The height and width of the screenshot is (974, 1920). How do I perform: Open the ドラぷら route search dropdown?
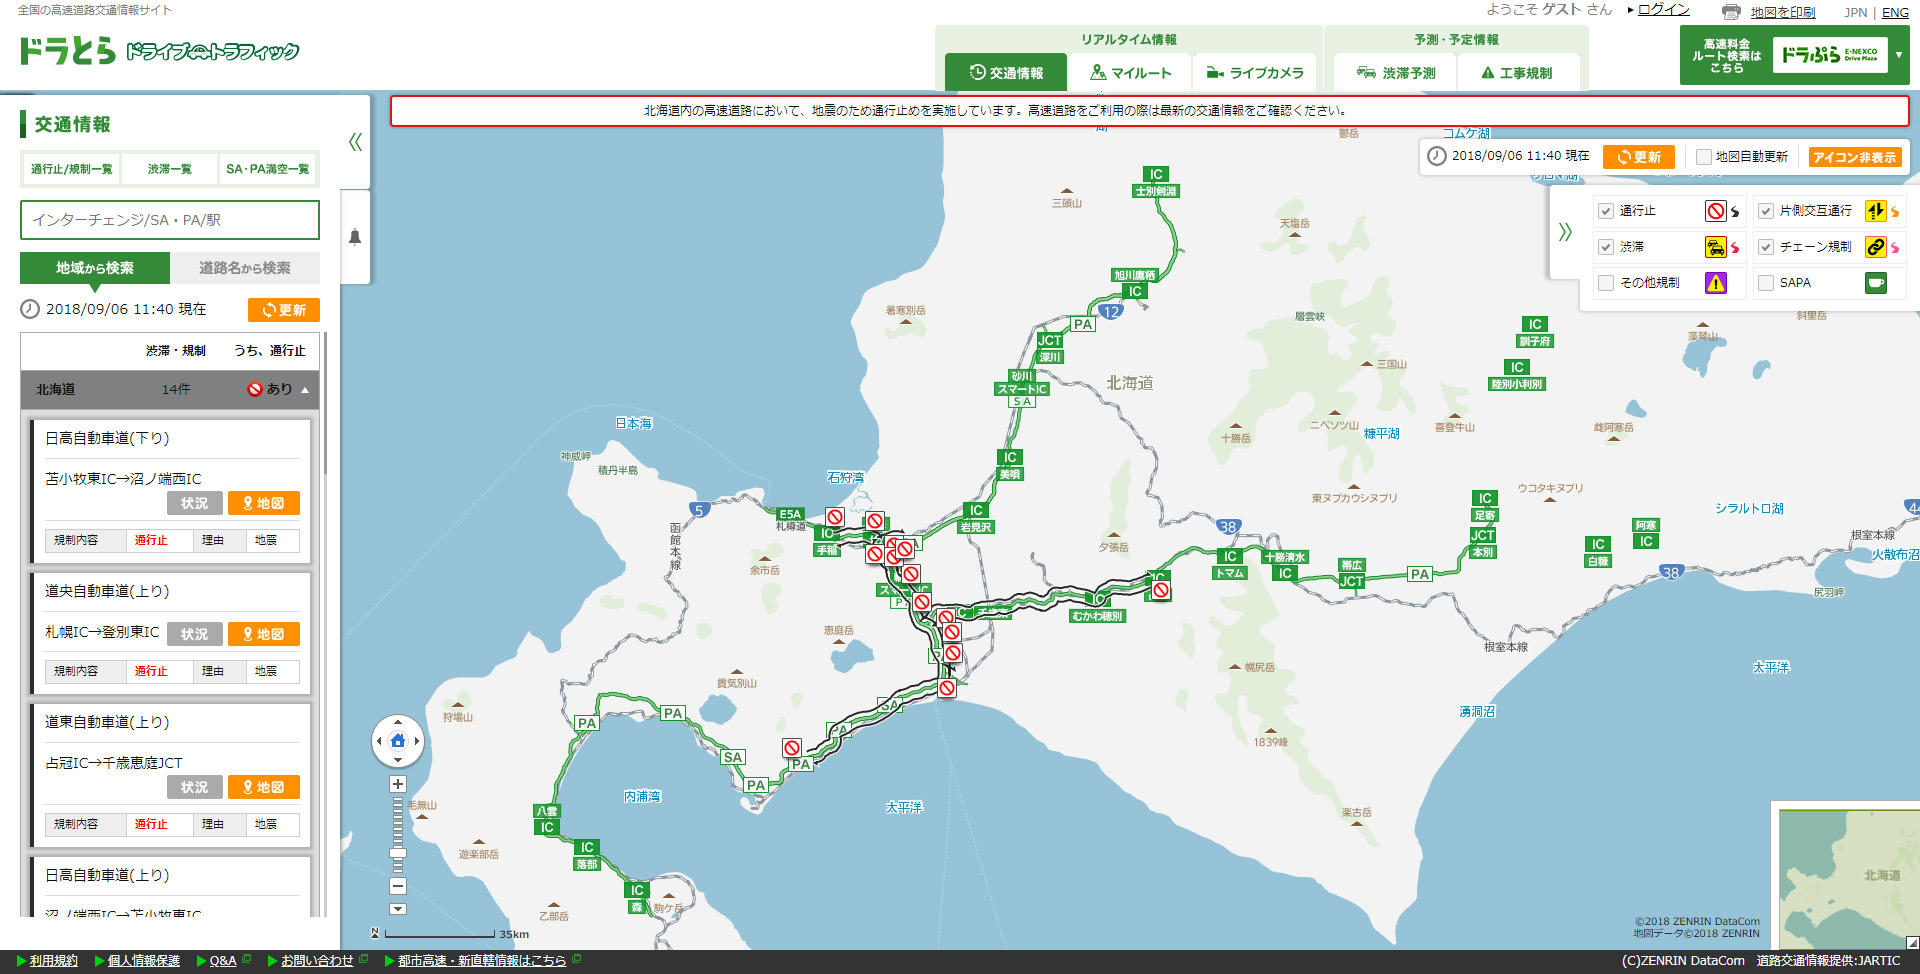pyautogui.click(x=1898, y=55)
